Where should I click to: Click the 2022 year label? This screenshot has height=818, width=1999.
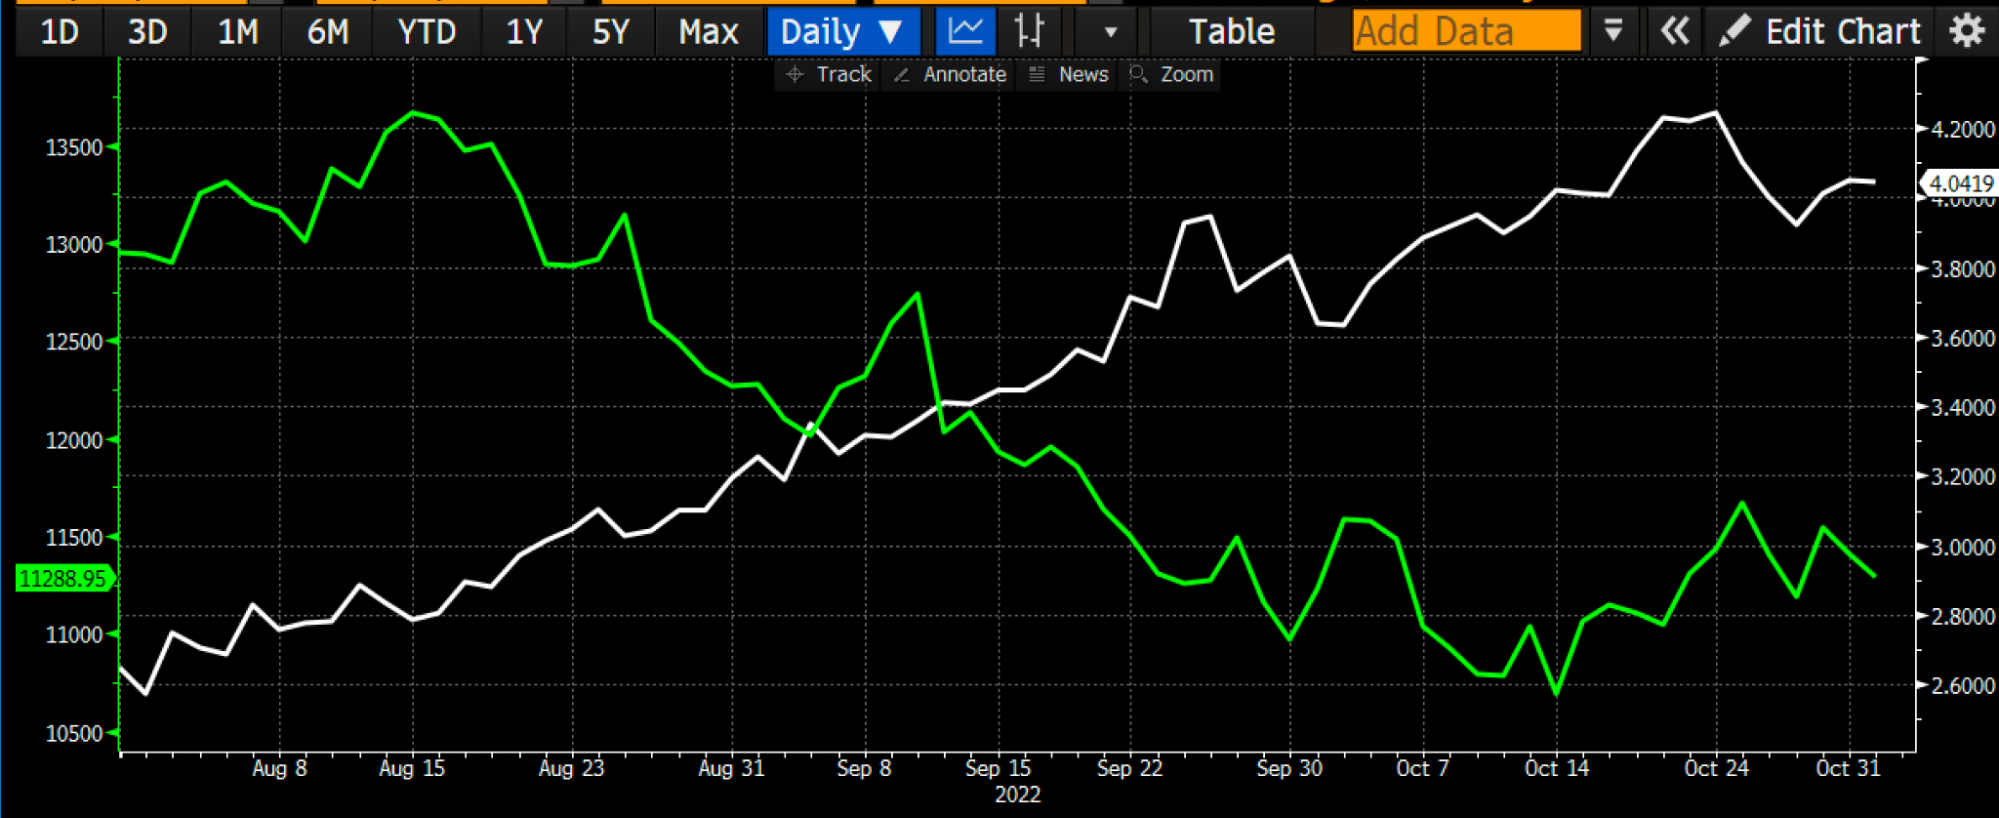1017,795
